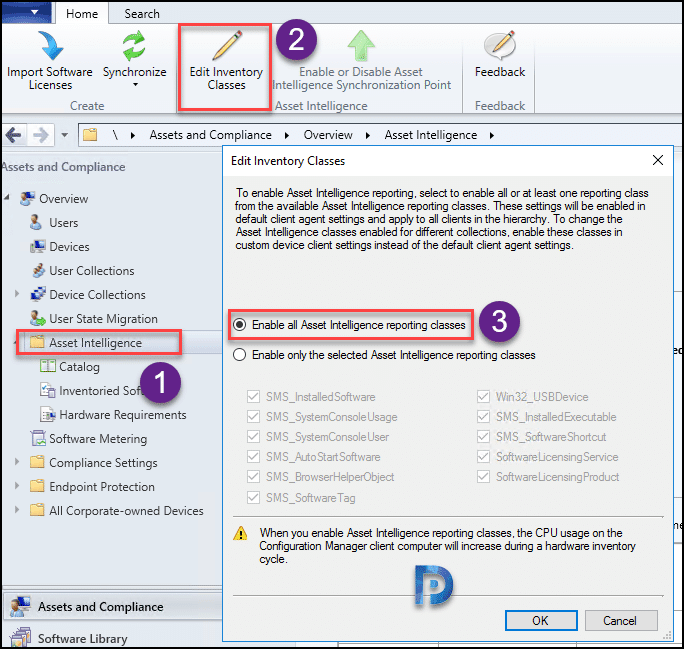Select the Users node icon

[36, 222]
